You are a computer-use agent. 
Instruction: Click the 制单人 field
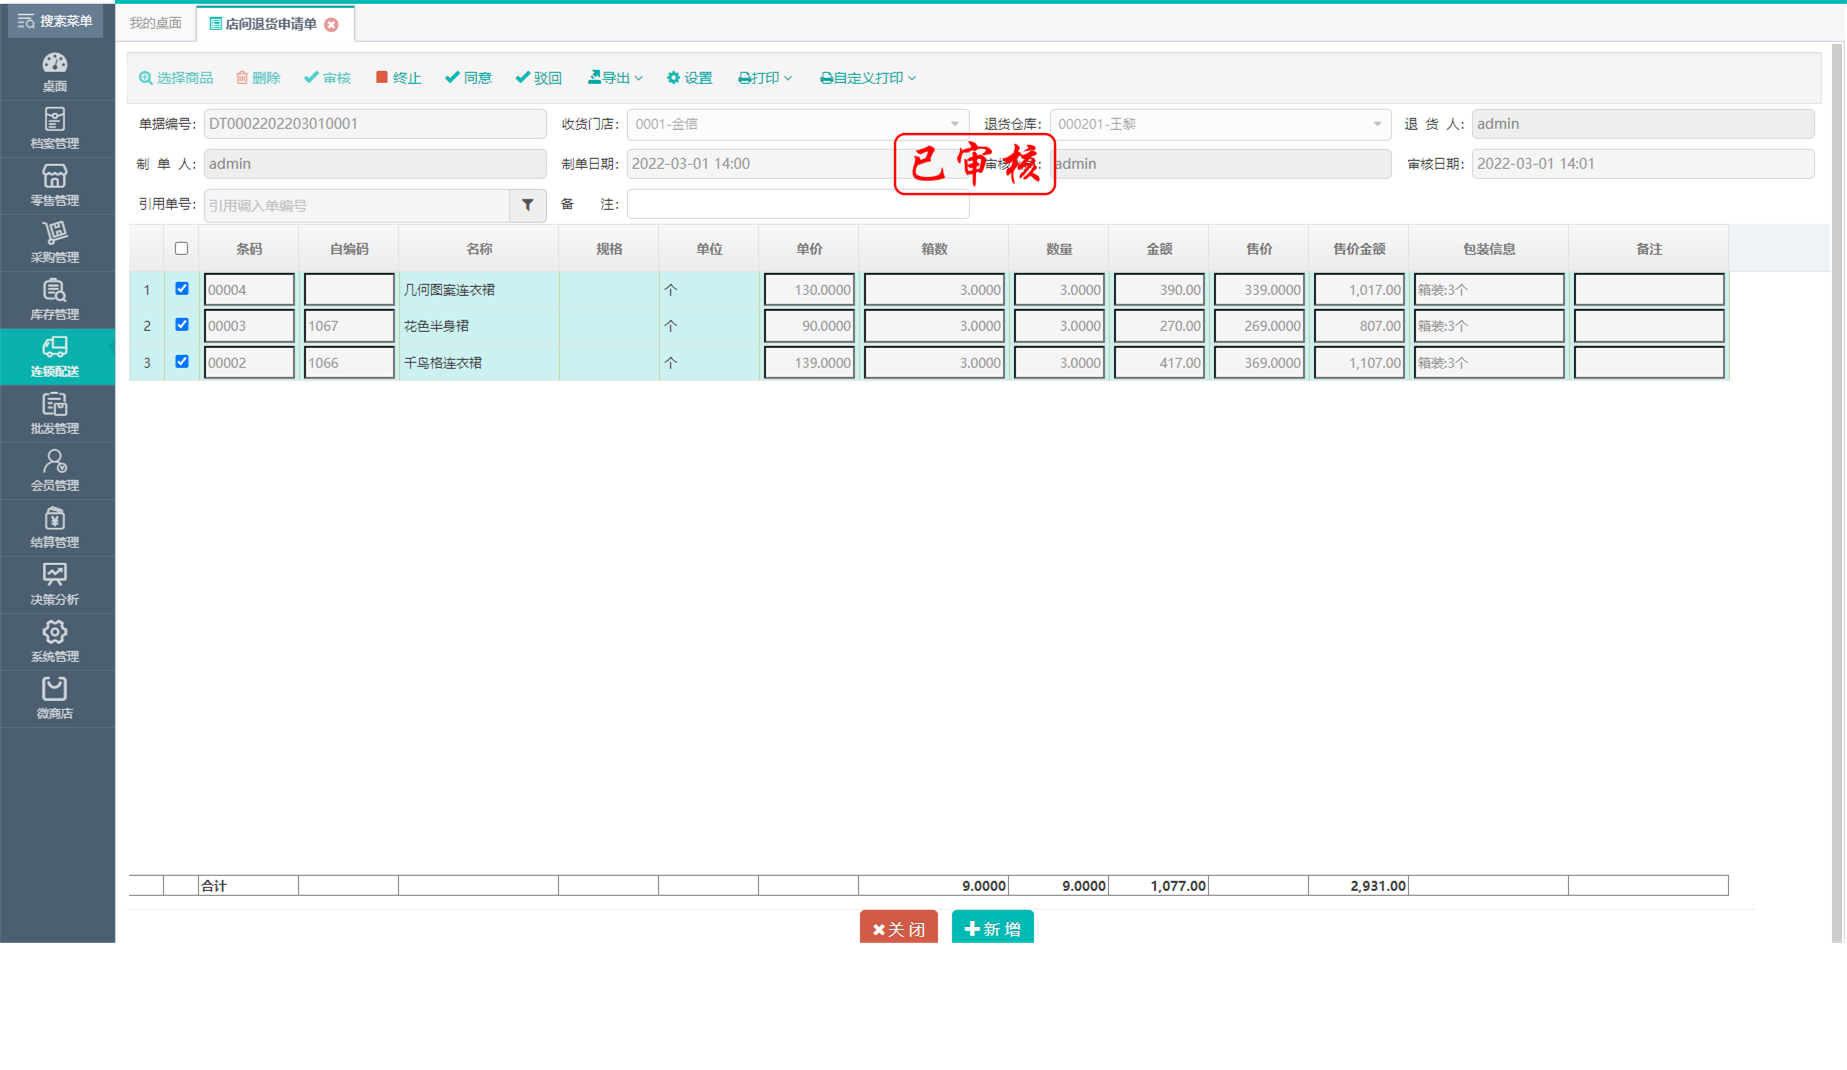point(375,164)
